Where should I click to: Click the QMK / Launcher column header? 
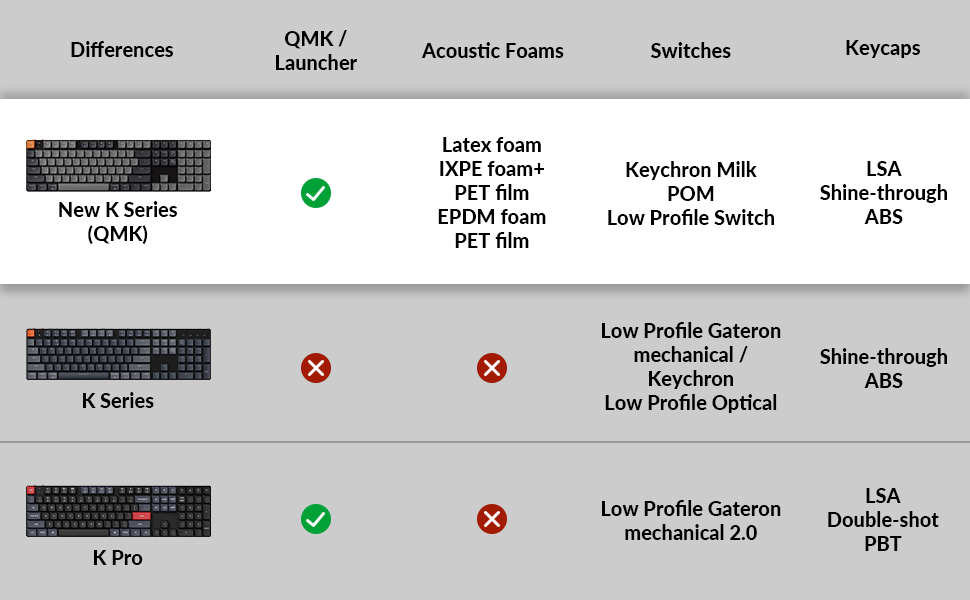pyautogui.click(x=315, y=51)
